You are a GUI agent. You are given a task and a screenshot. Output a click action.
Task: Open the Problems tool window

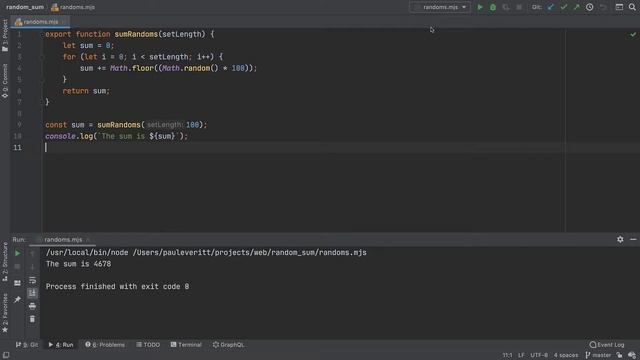105,345
